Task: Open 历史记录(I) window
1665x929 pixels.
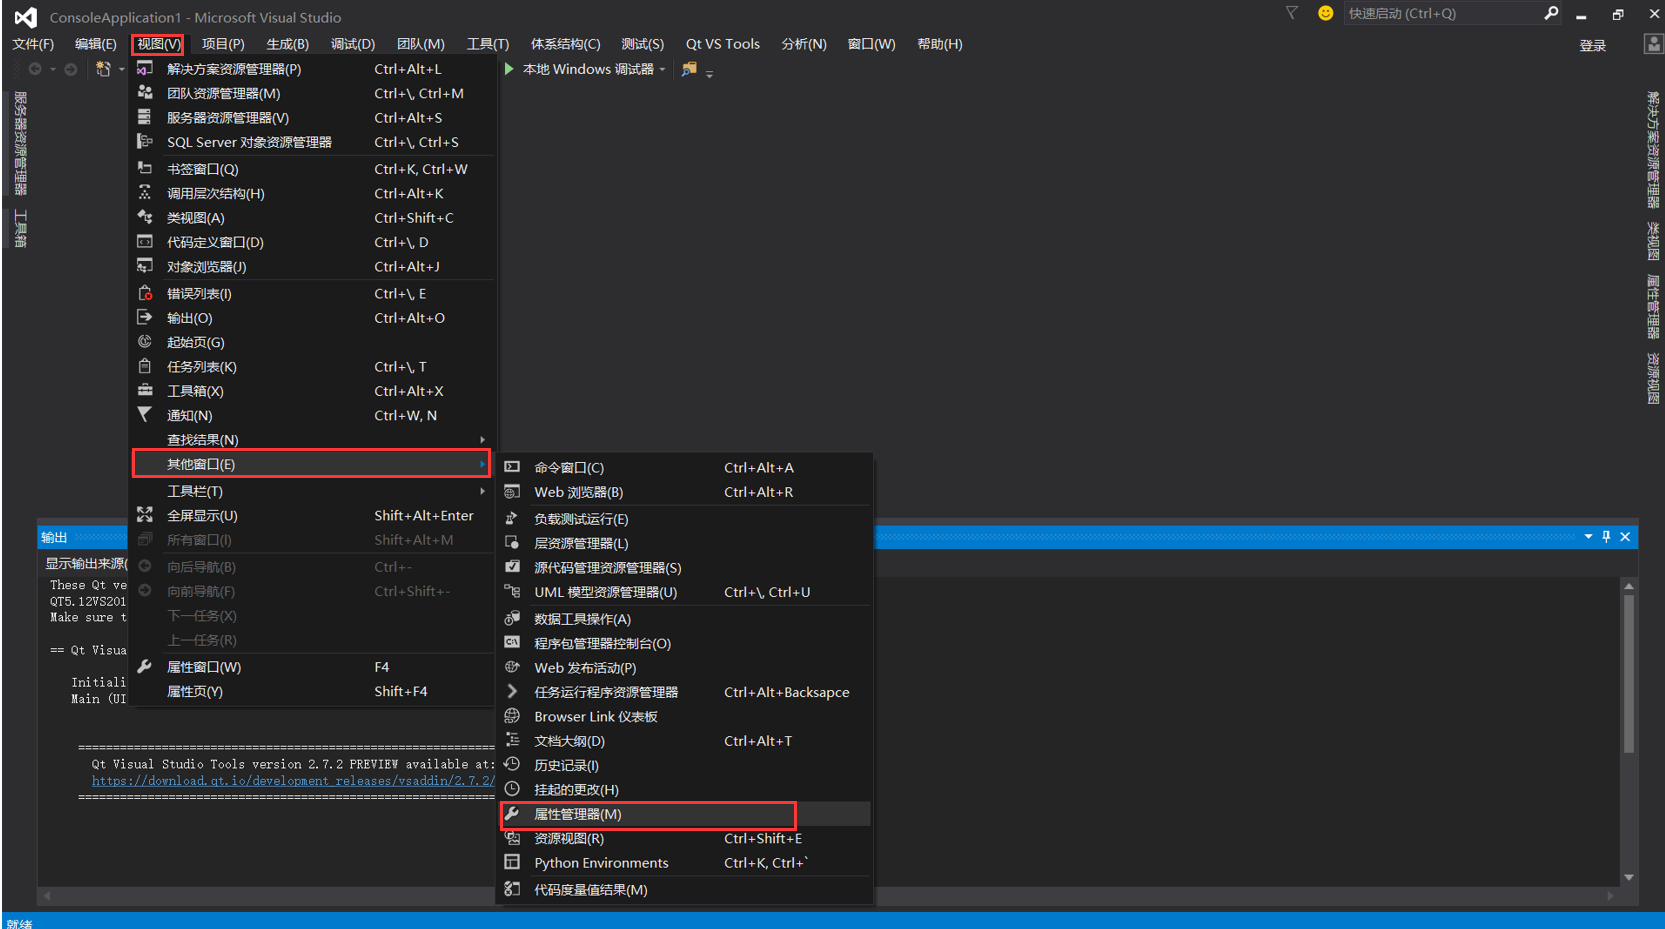Action: [684, 765]
